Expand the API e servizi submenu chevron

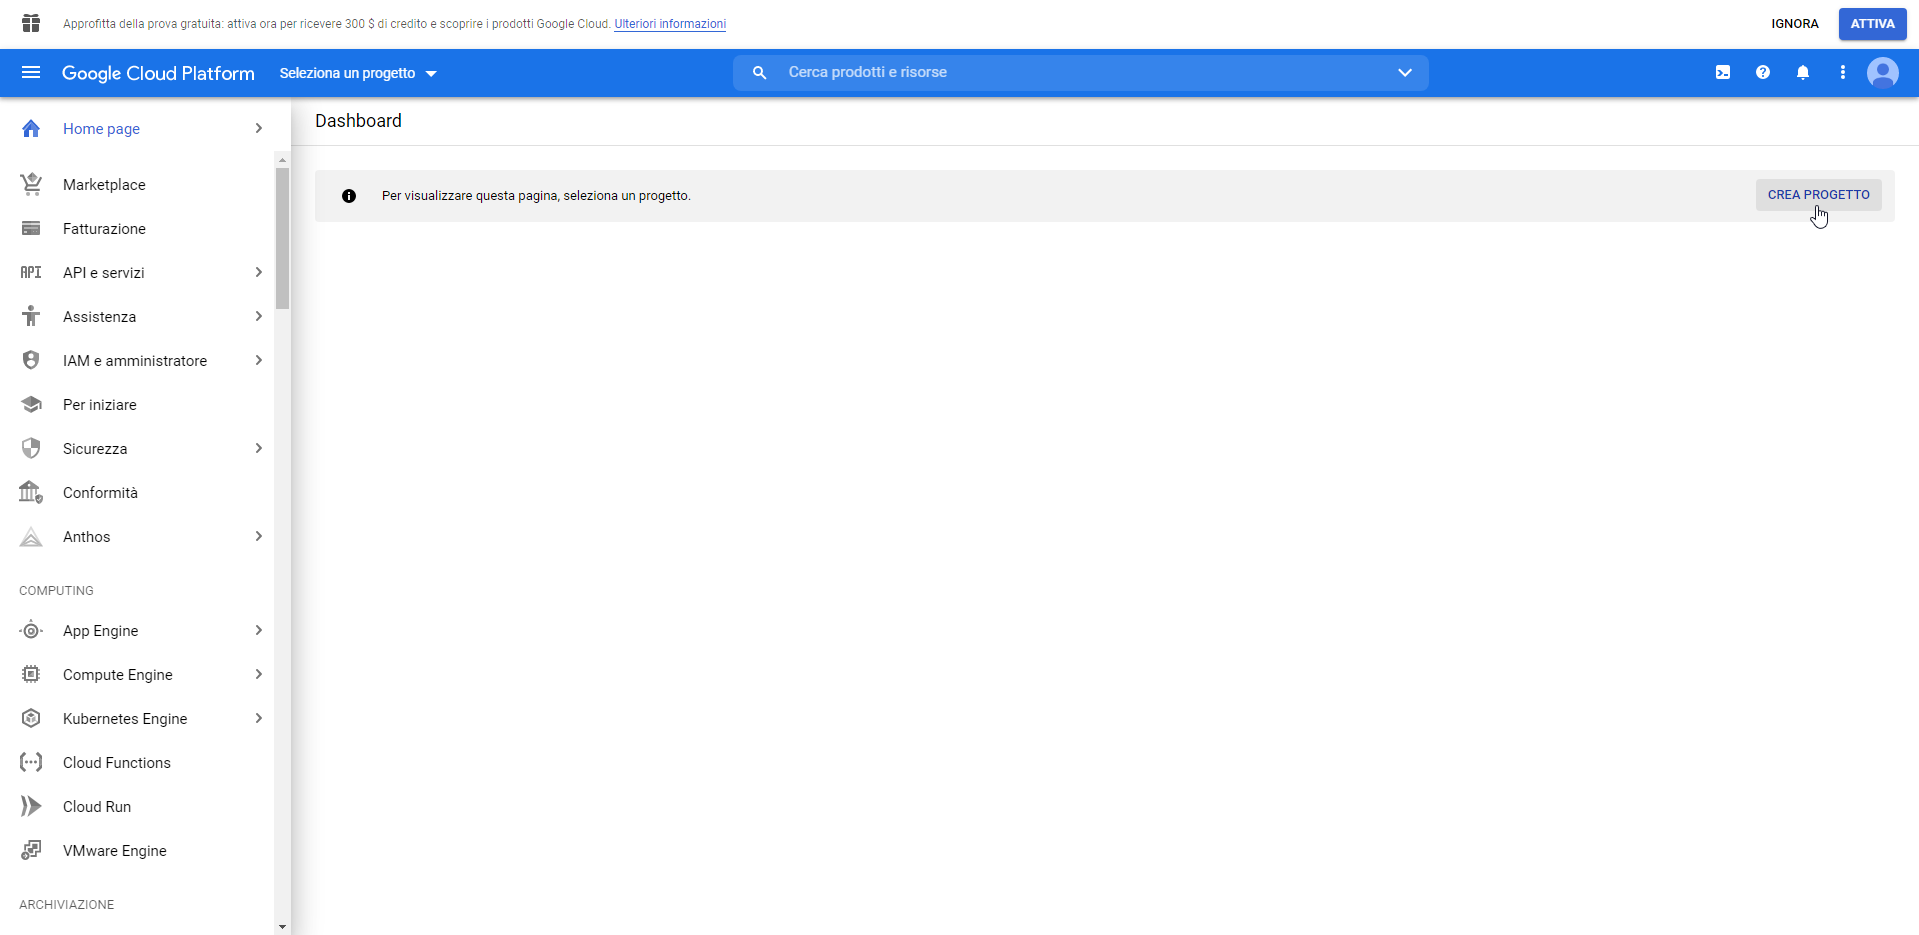pos(259,272)
